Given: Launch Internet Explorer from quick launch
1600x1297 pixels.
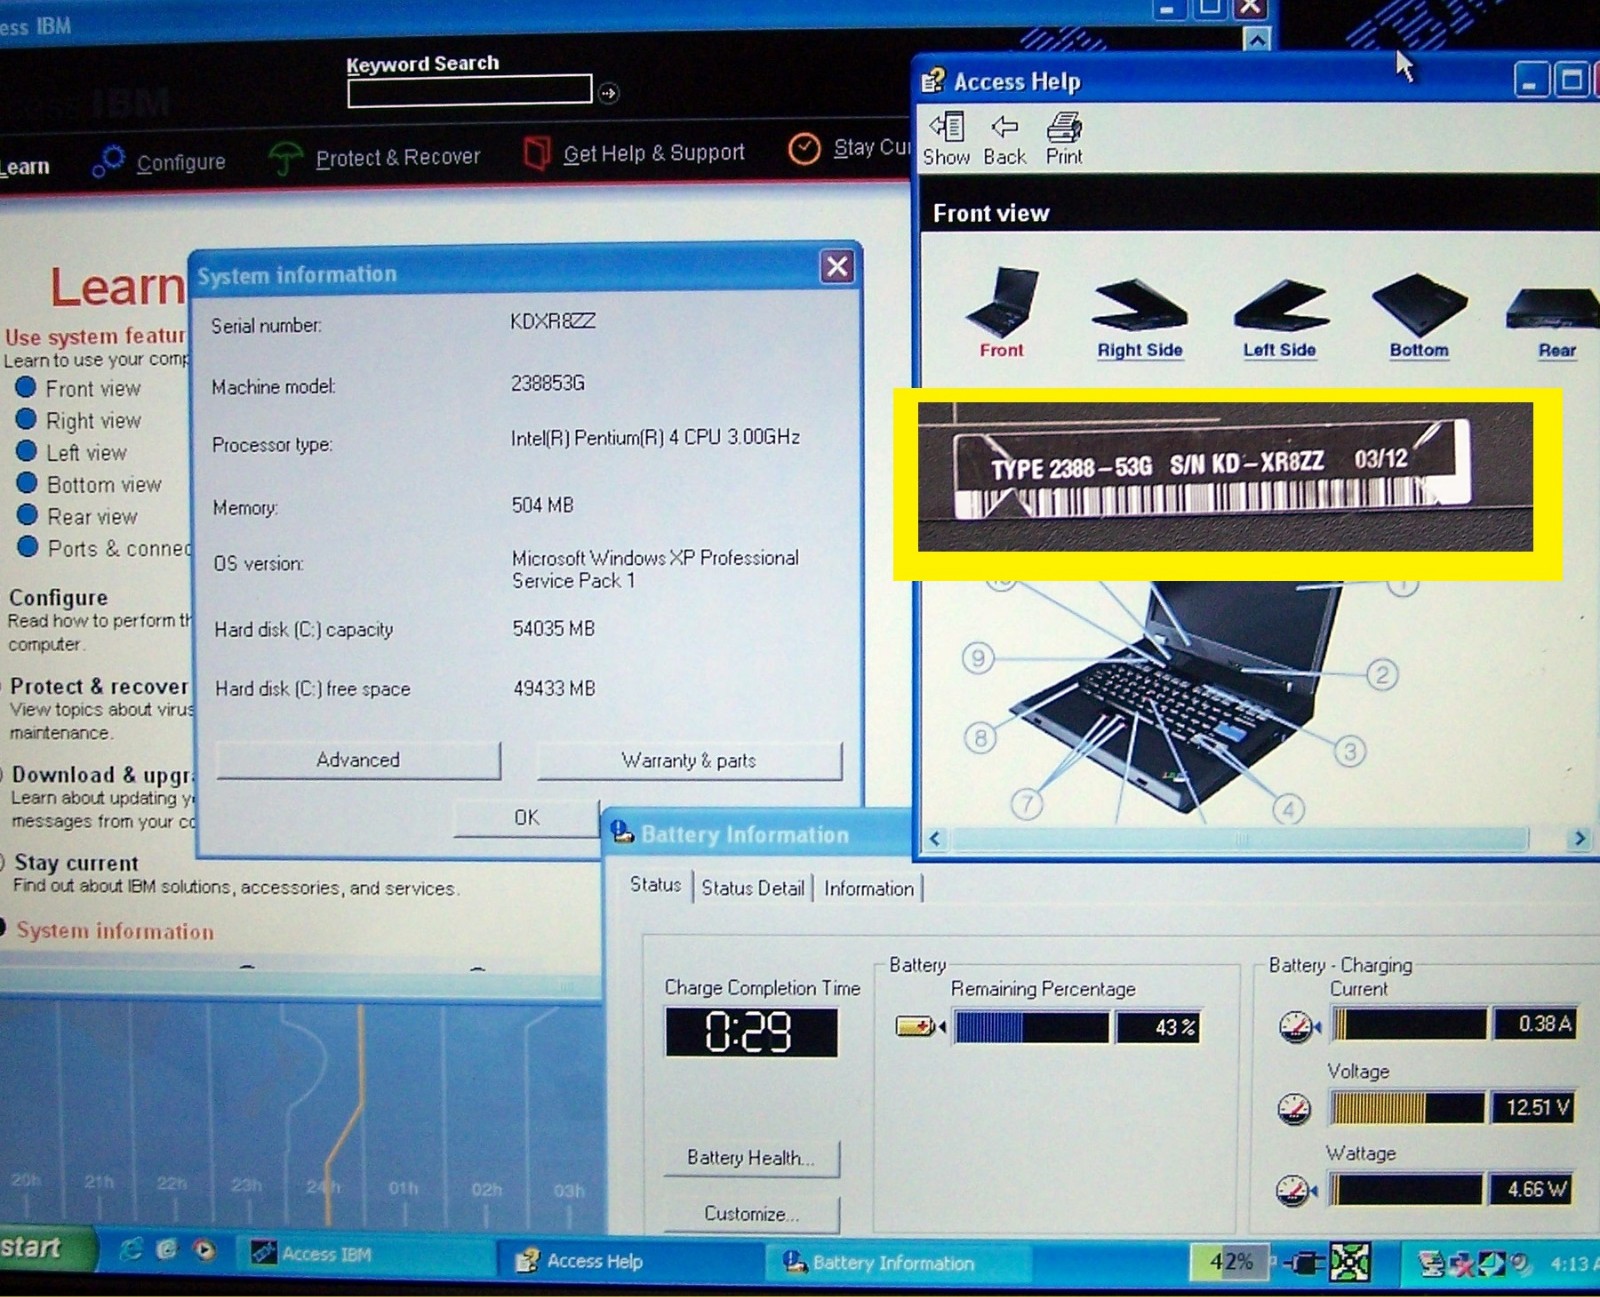Looking at the screenshot, I should [130, 1248].
